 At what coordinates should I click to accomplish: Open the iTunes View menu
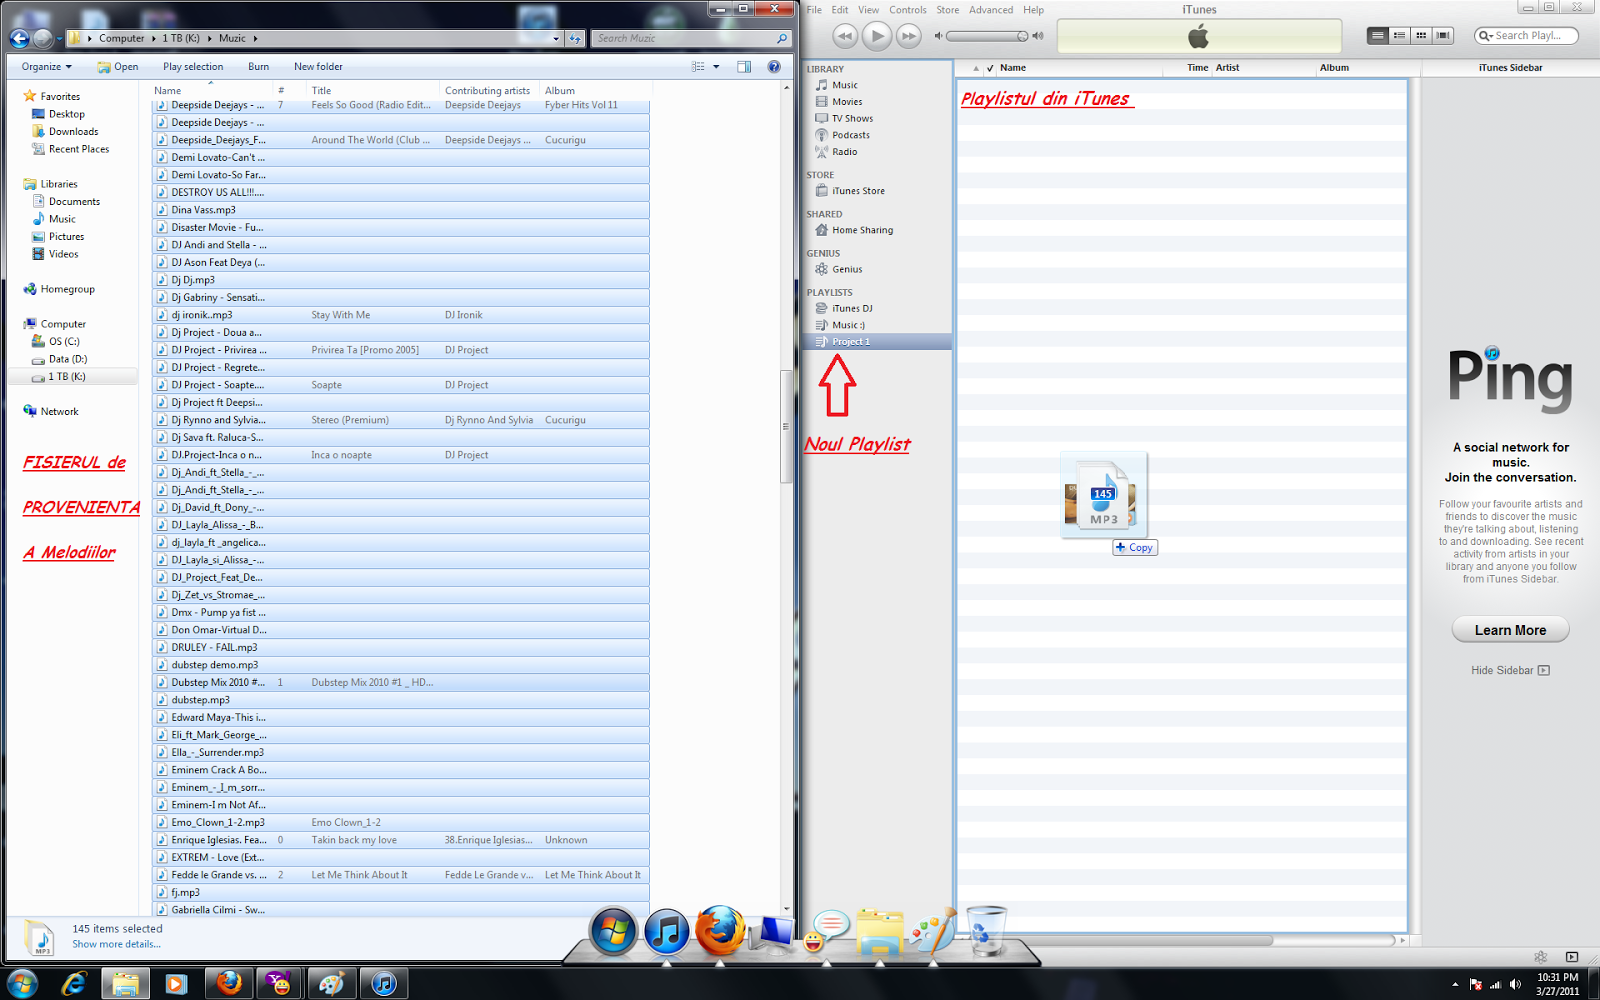coord(868,10)
